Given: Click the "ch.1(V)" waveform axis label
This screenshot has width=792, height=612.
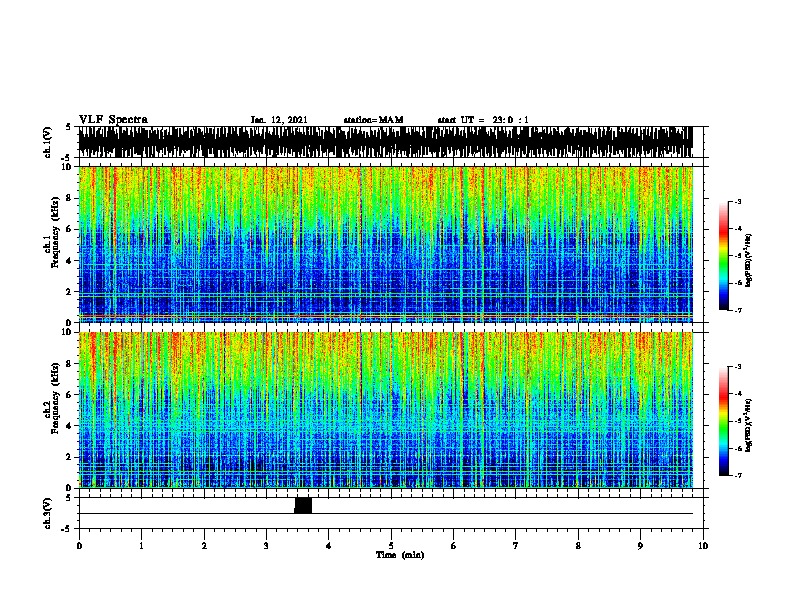Looking at the screenshot, I should pos(48,142).
